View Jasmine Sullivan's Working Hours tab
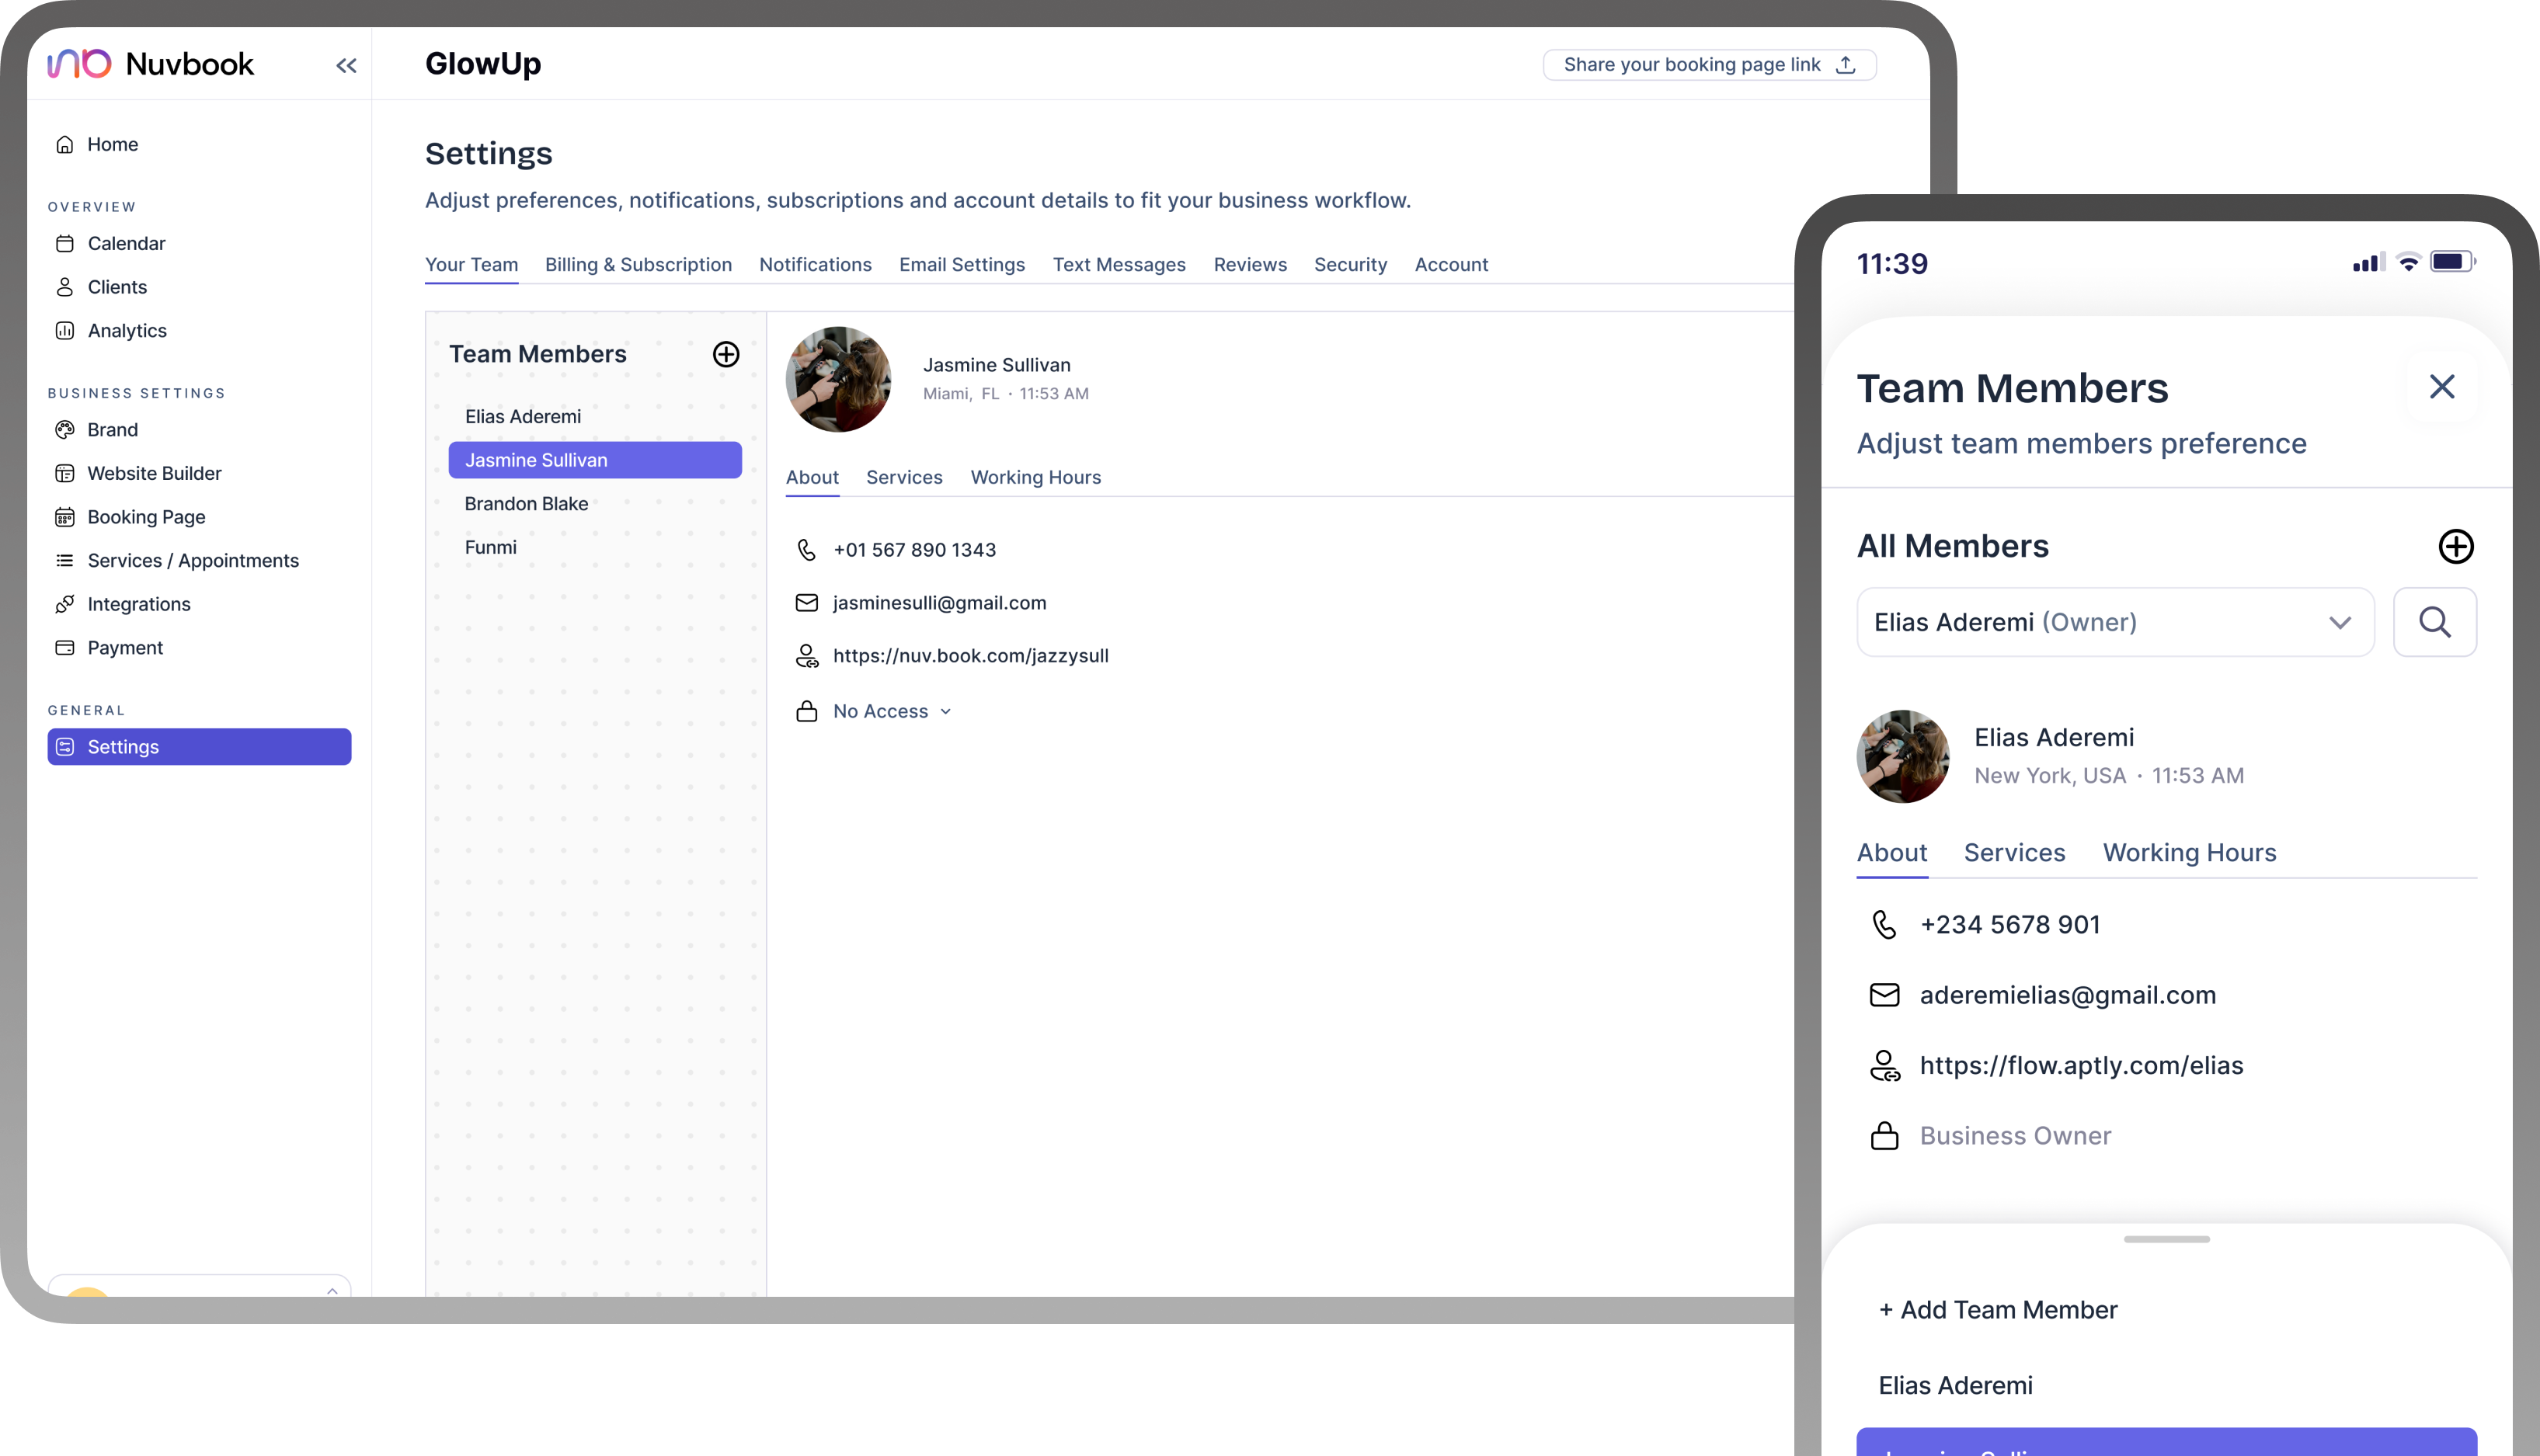The image size is (2540, 1456). (x=1035, y=478)
